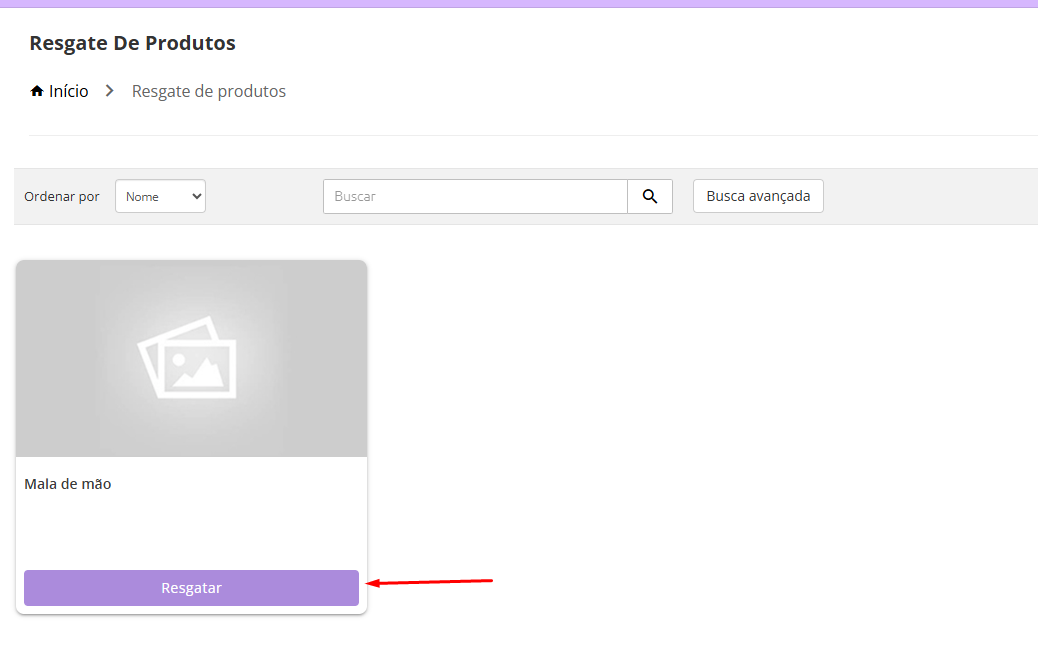Open the Busca avançada advanced search
This screenshot has width=1038, height=670.
click(x=758, y=197)
